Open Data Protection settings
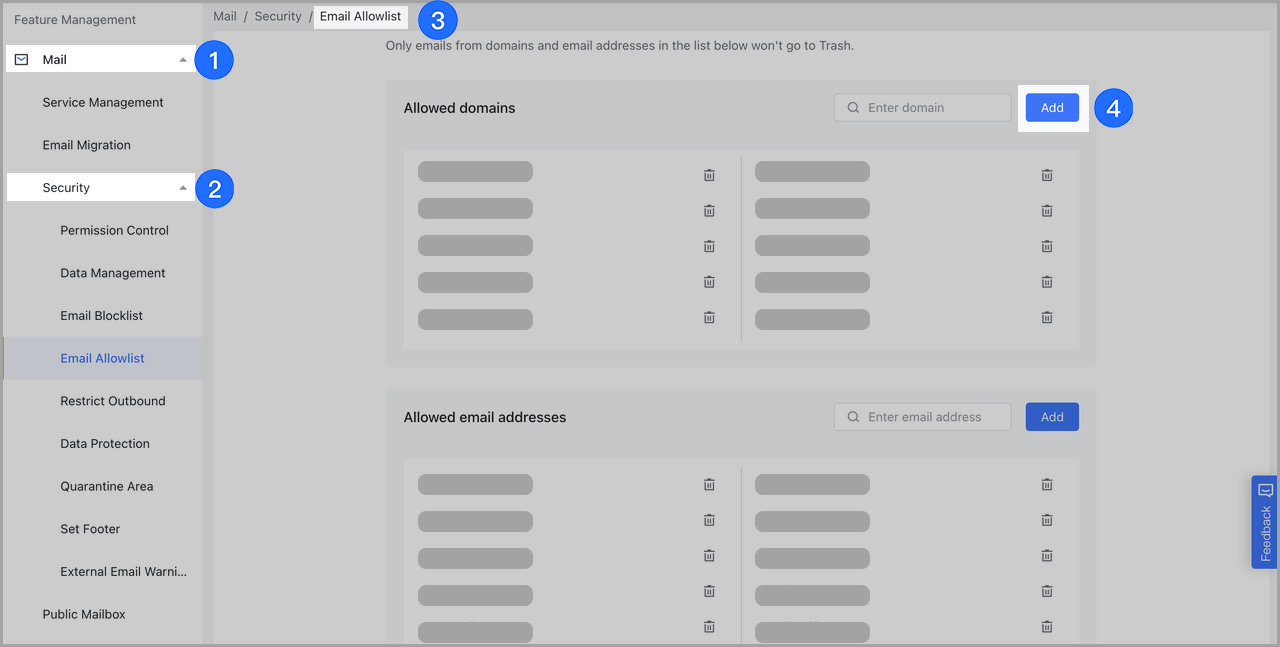 pos(103,444)
